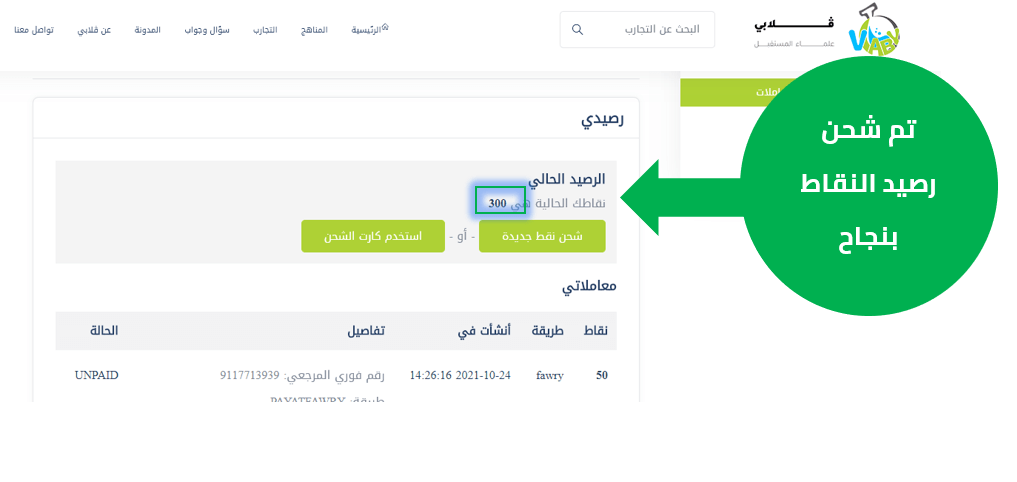Image resolution: width=1017 pixels, height=482 pixels.
Task: Open the تواصل معنا contact page
Action: (35, 30)
